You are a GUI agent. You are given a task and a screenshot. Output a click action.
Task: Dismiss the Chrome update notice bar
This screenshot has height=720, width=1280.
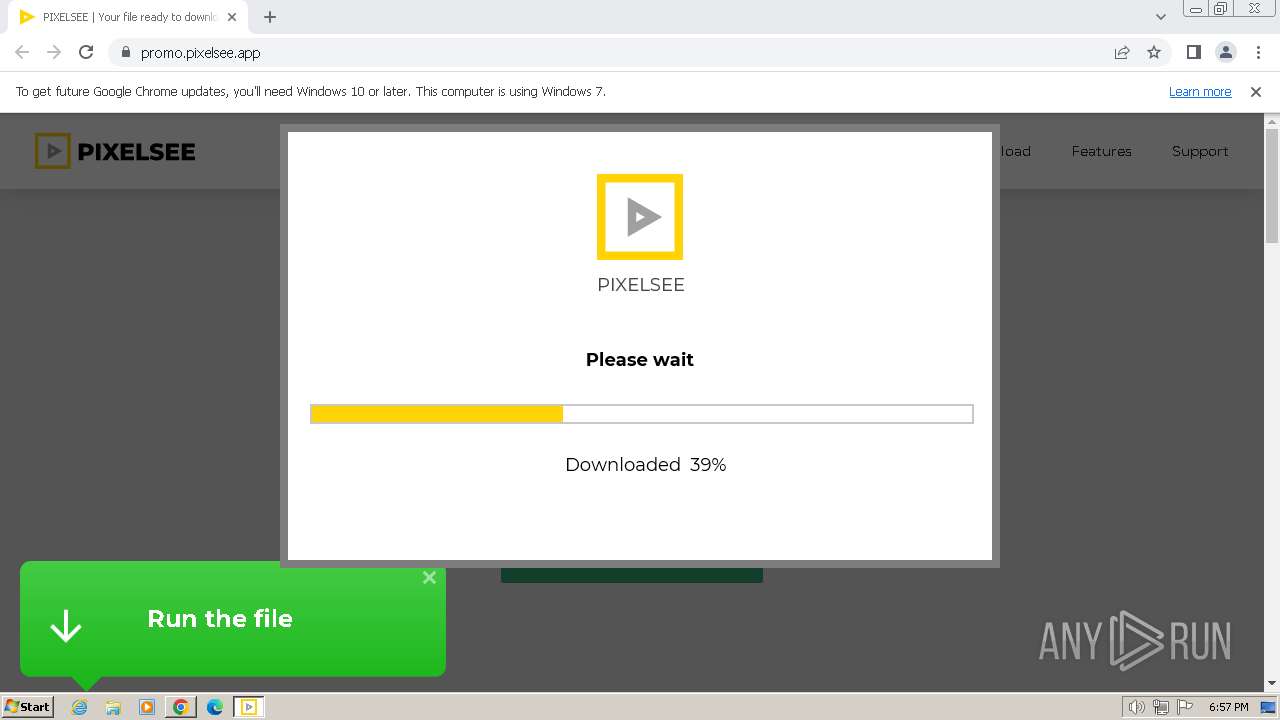(x=1256, y=91)
